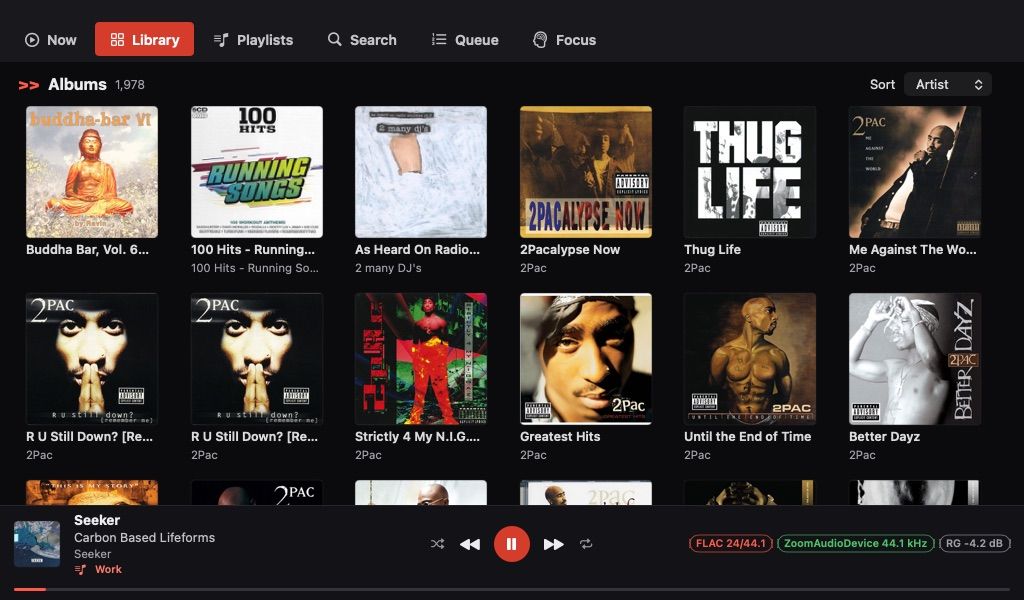This screenshot has width=1024, height=600.
Task: Skip to the previous track
Action: [470, 544]
